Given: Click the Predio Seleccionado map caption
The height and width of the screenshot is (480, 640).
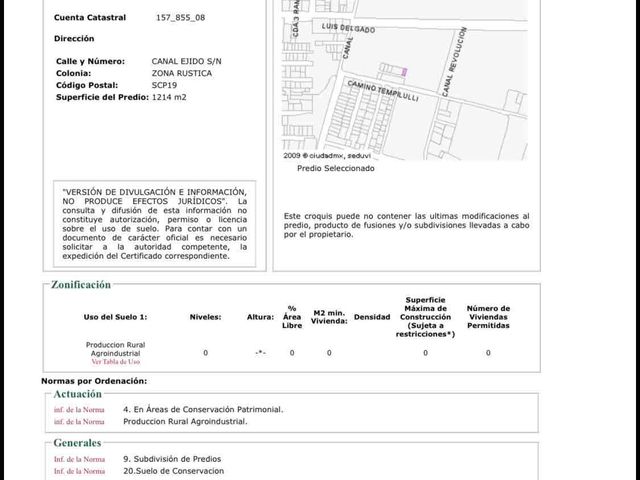Looking at the screenshot, I should (x=336, y=168).
